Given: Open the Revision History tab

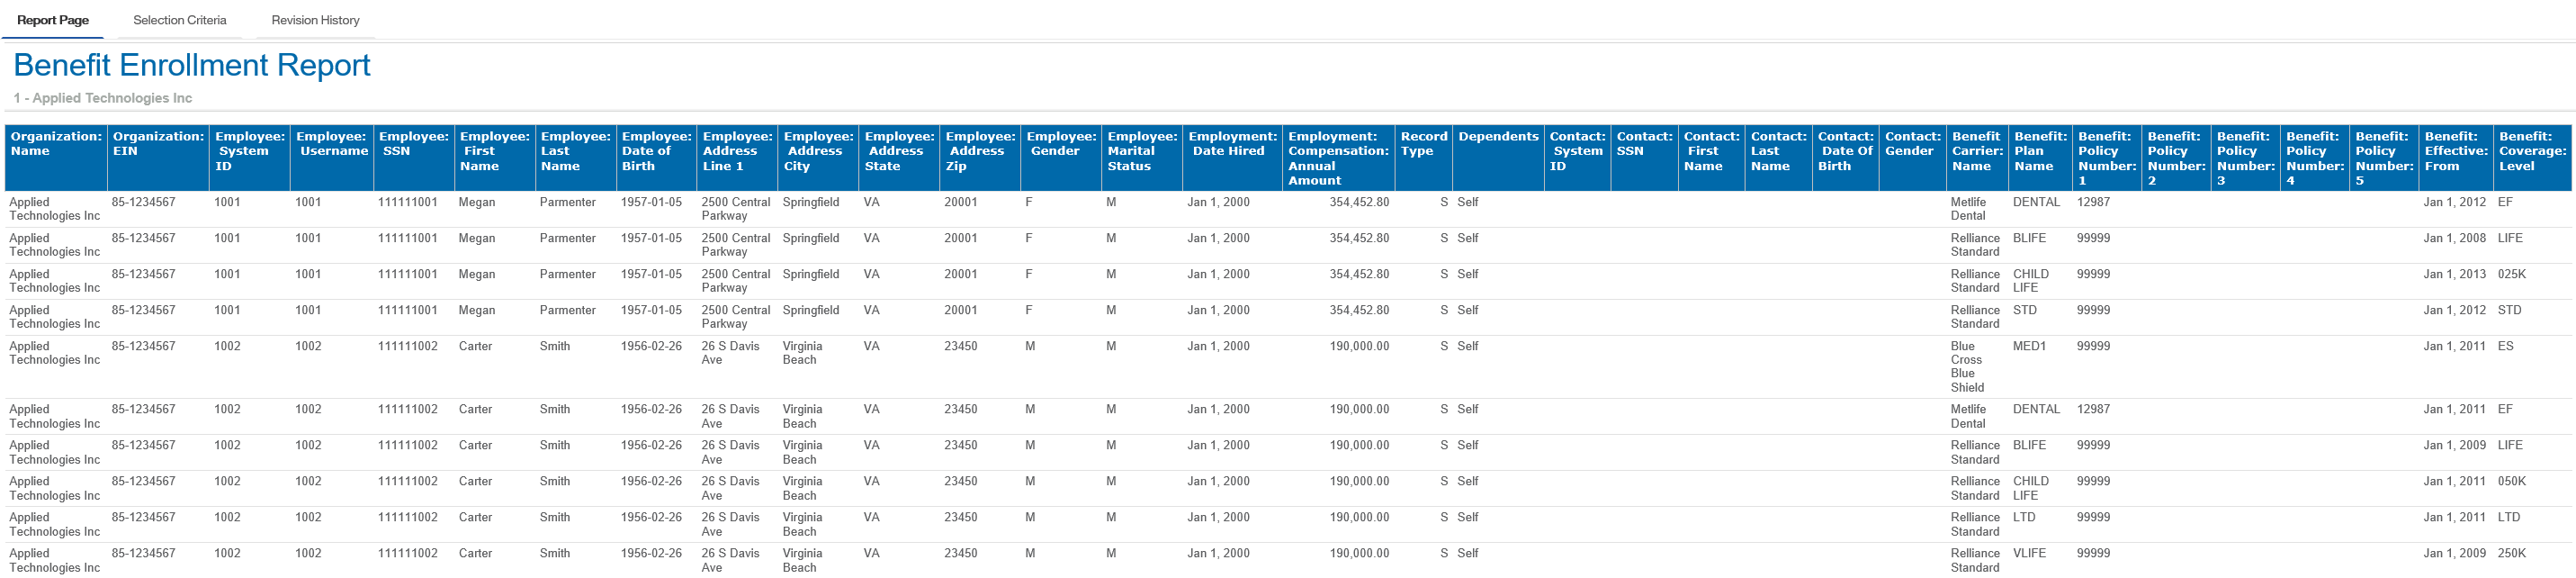Looking at the screenshot, I should (315, 20).
